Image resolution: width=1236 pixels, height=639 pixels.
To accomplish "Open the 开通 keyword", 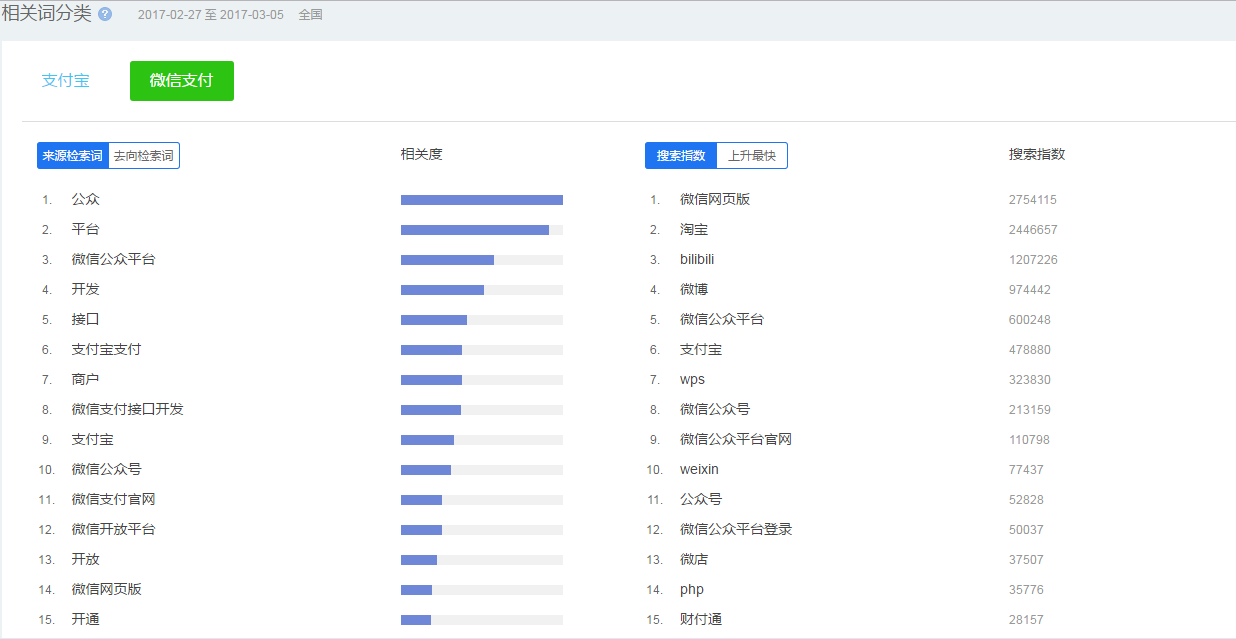I will pyautogui.click(x=86, y=620).
